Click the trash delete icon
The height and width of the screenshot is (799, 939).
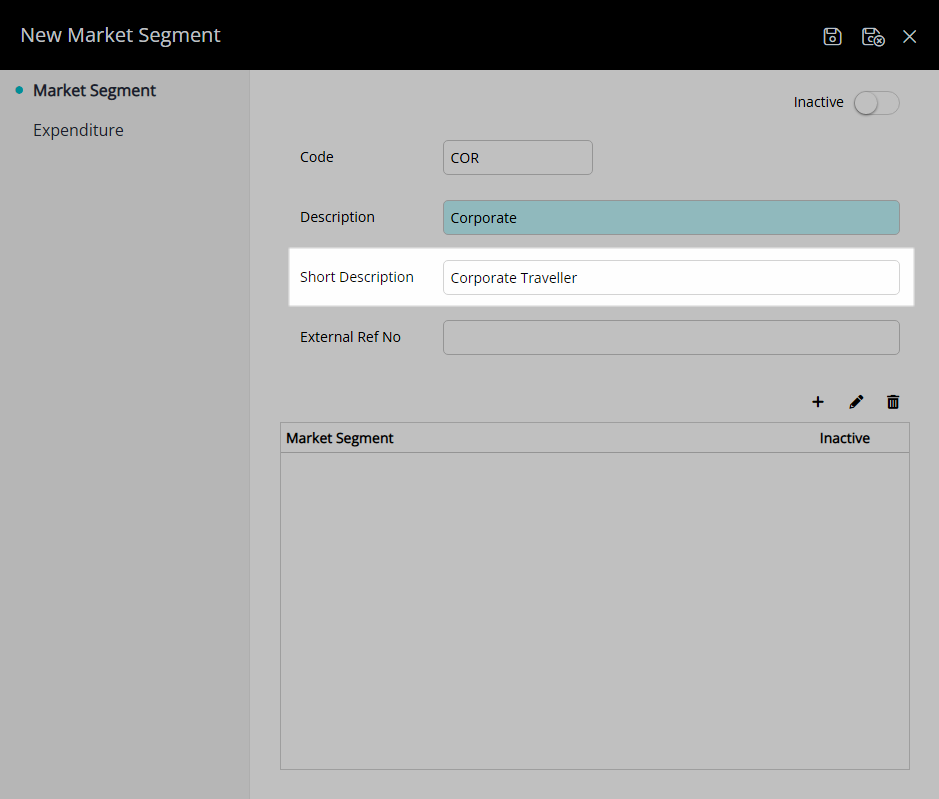coord(893,402)
